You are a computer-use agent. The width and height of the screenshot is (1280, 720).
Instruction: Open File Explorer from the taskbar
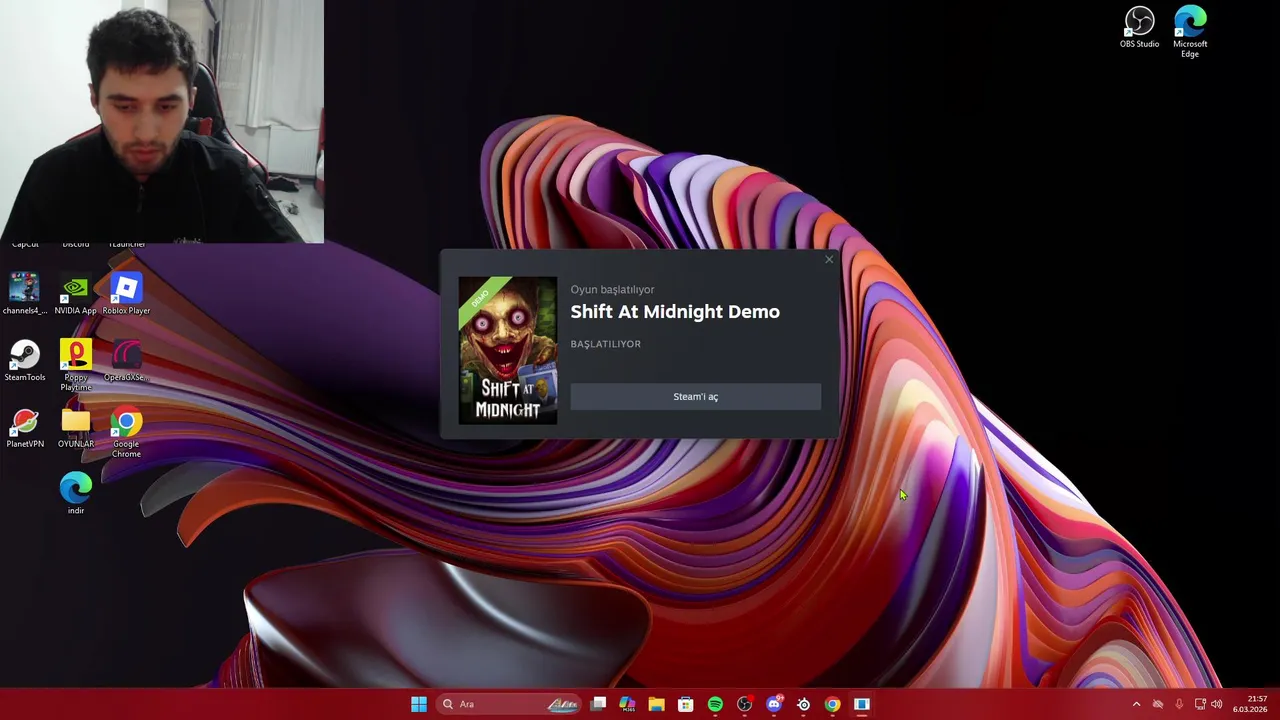656,704
